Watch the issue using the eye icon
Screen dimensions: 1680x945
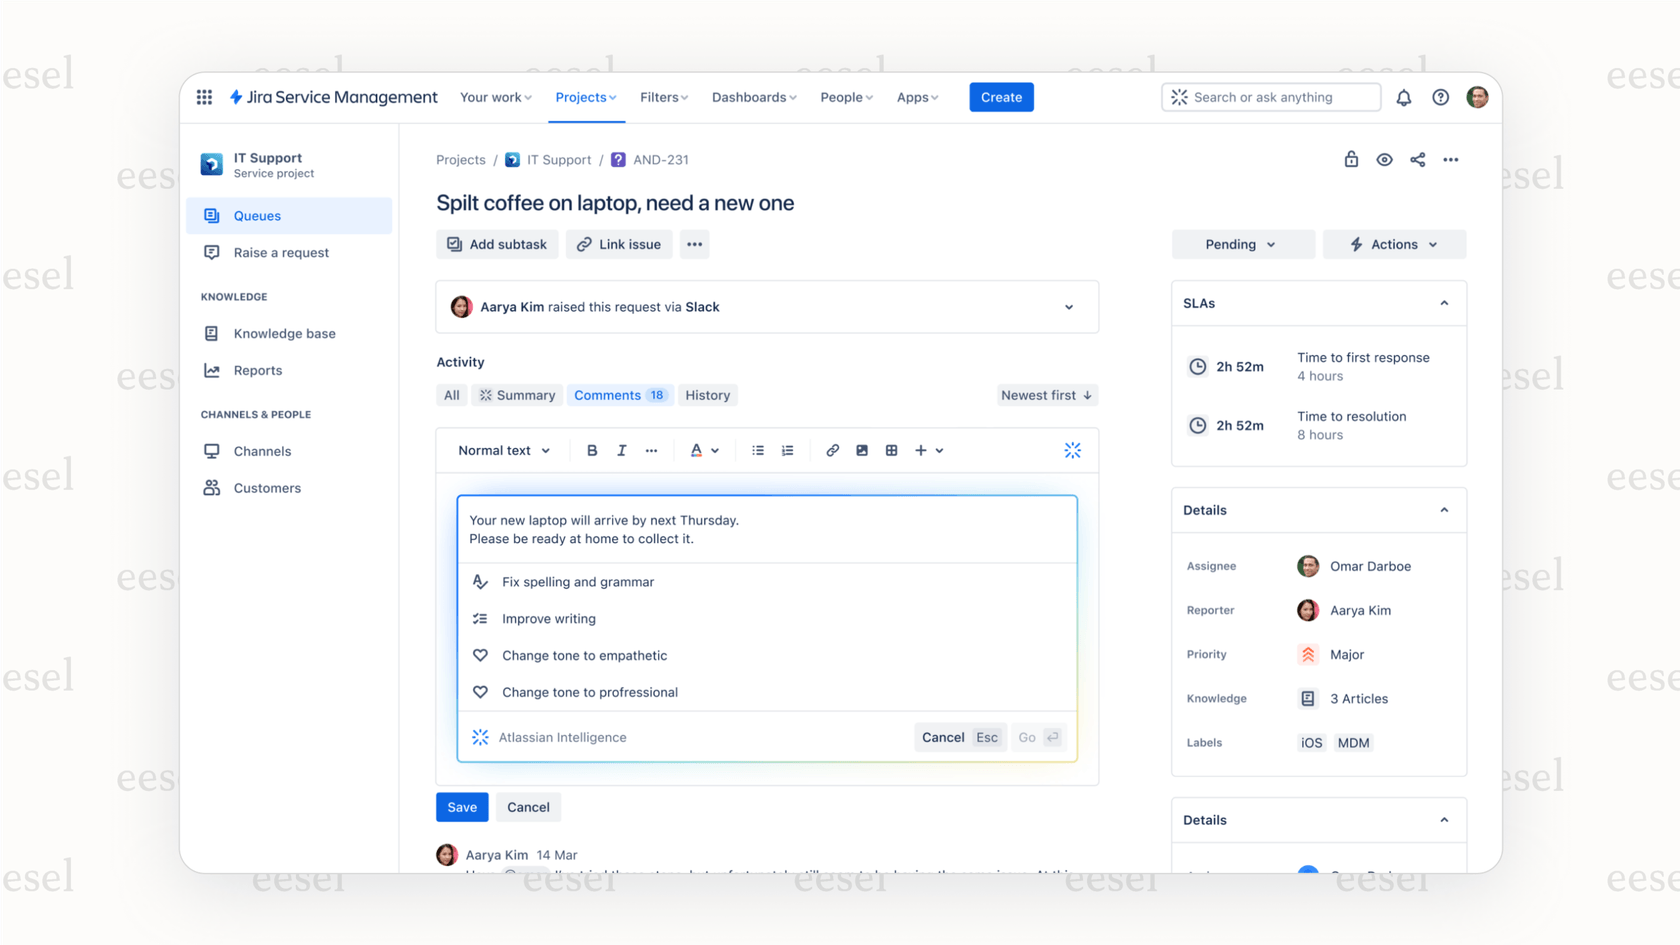click(x=1384, y=159)
